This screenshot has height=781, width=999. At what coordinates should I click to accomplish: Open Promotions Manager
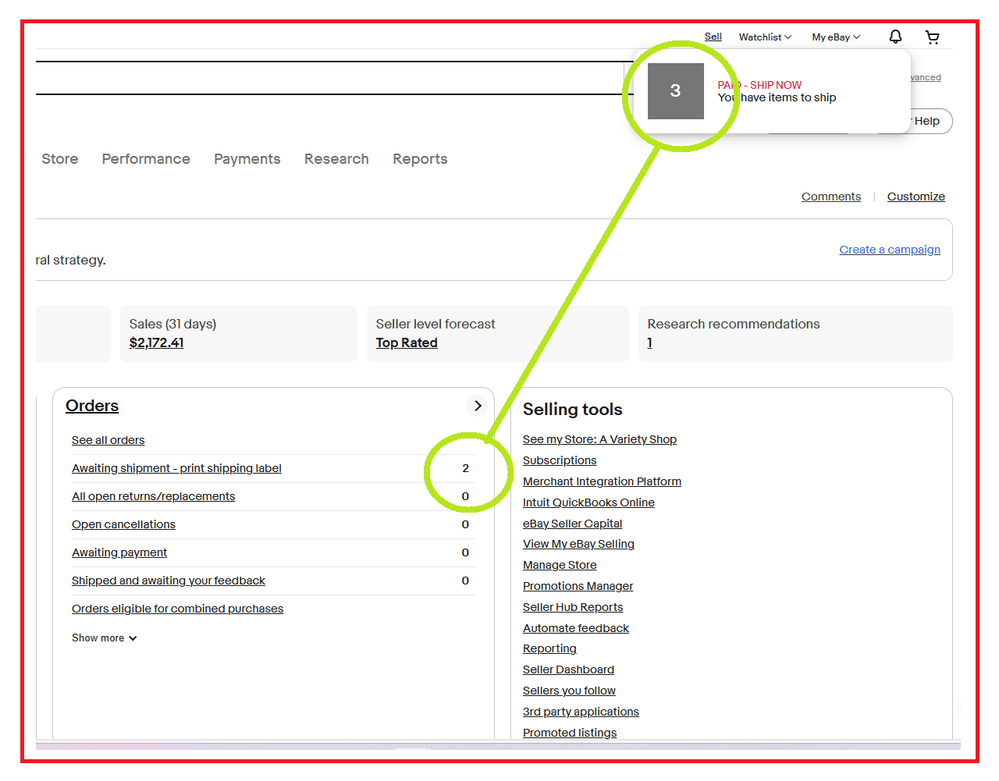point(577,585)
